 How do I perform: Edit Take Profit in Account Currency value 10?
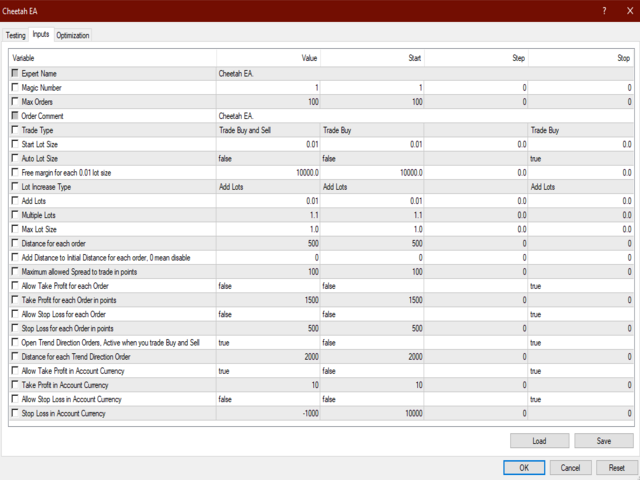[x=268, y=385]
